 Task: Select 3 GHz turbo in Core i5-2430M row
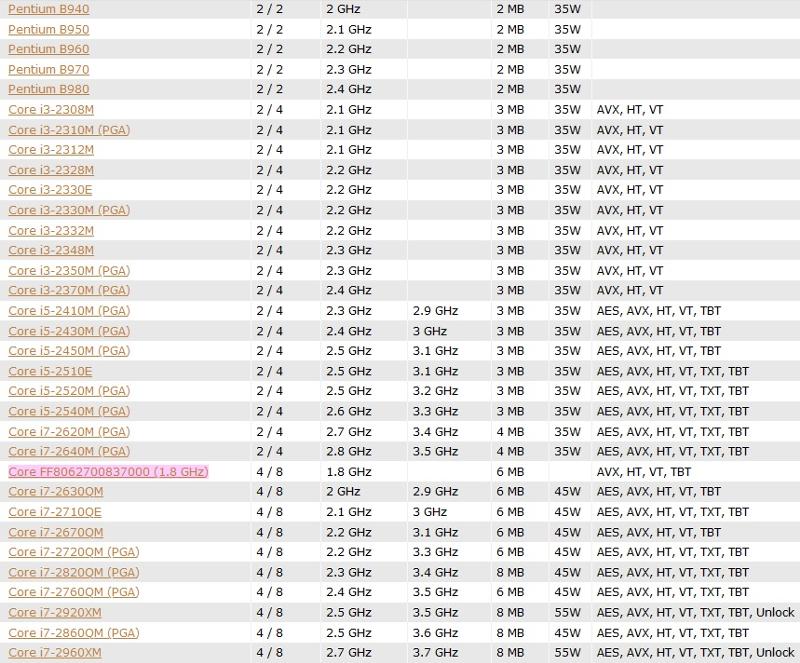pos(430,331)
